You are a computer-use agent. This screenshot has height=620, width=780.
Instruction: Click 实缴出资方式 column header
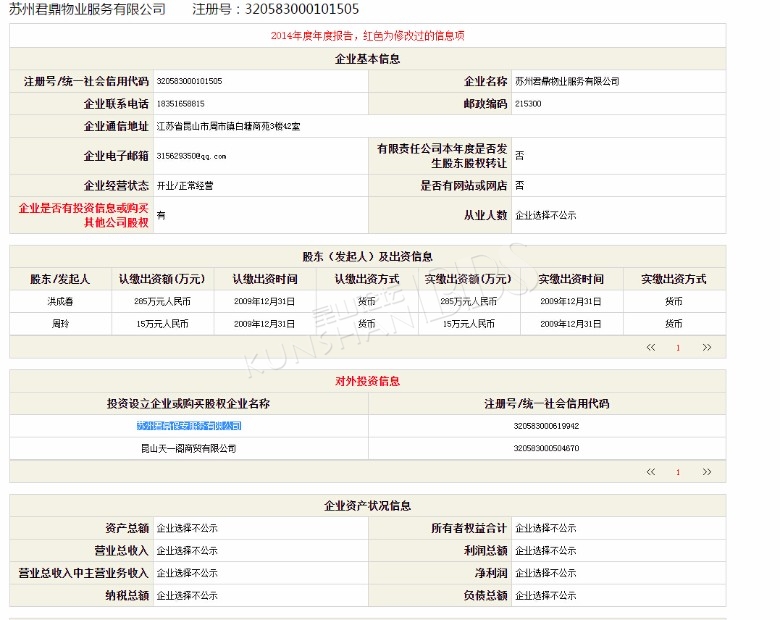(674, 279)
